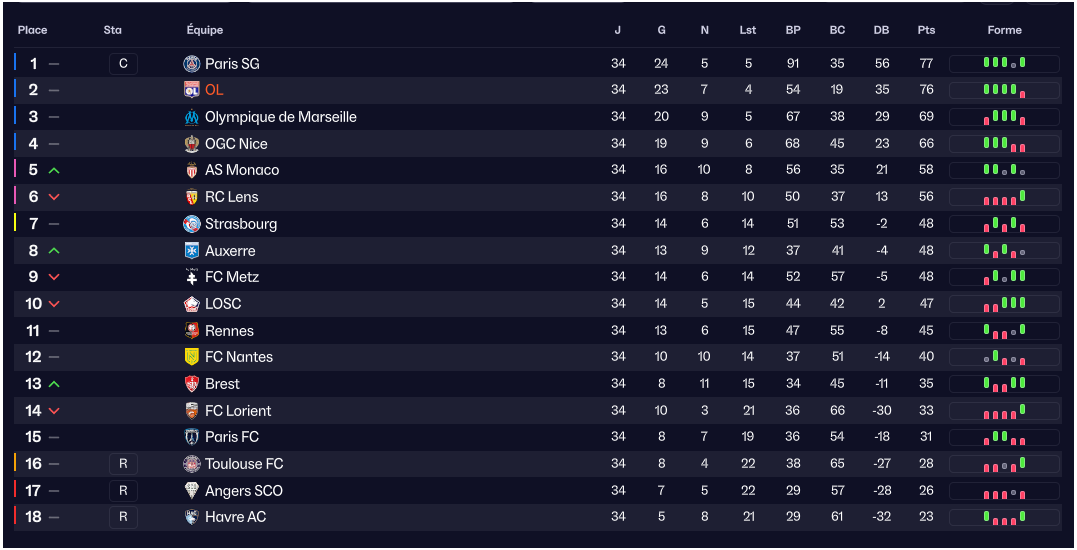Click the Toulouse FC club crest
The width and height of the screenshot is (1077, 550).
pyautogui.click(x=192, y=464)
